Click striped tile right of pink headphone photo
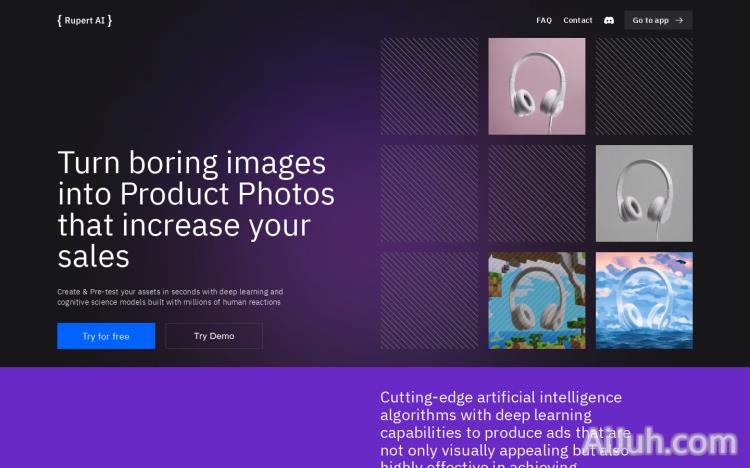750x468 pixels. [x=644, y=87]
